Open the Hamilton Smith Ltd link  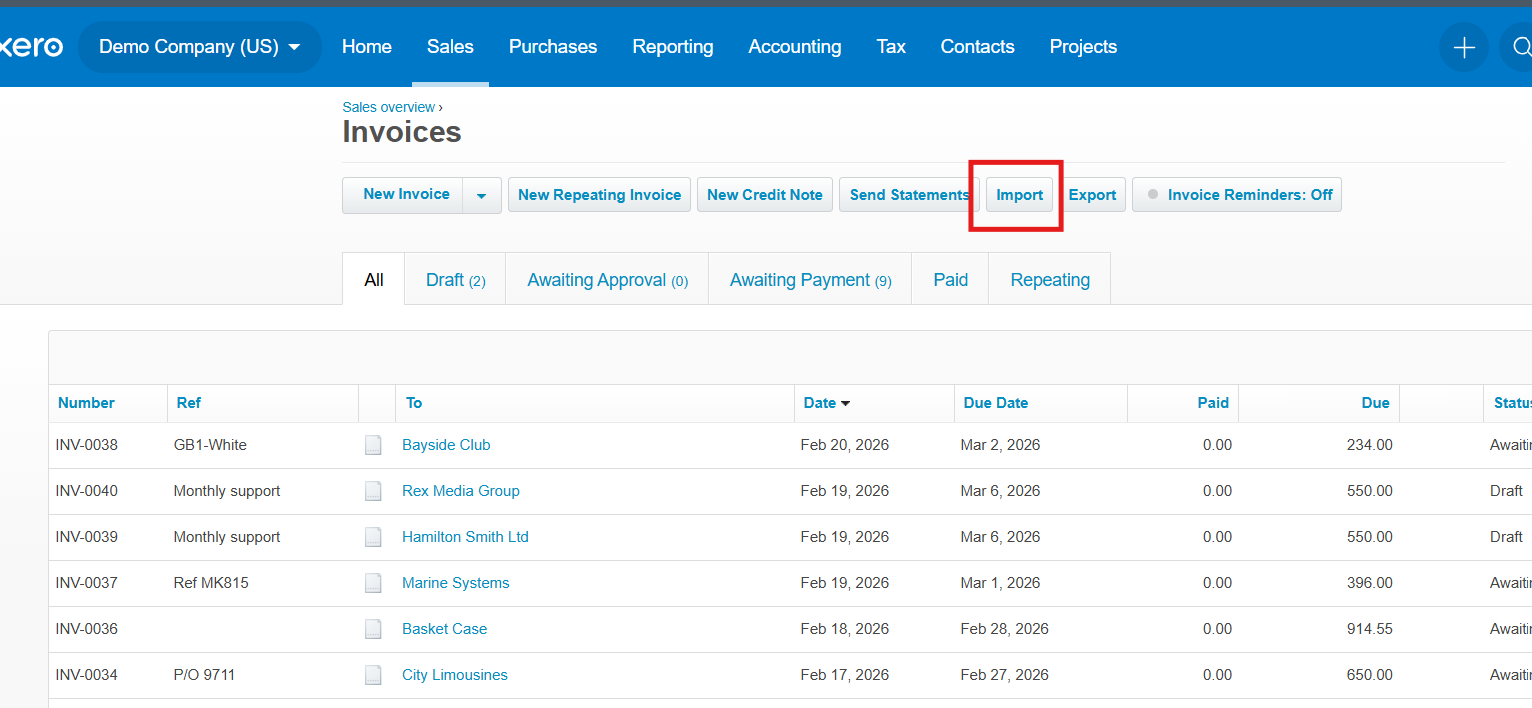[465, 537]
